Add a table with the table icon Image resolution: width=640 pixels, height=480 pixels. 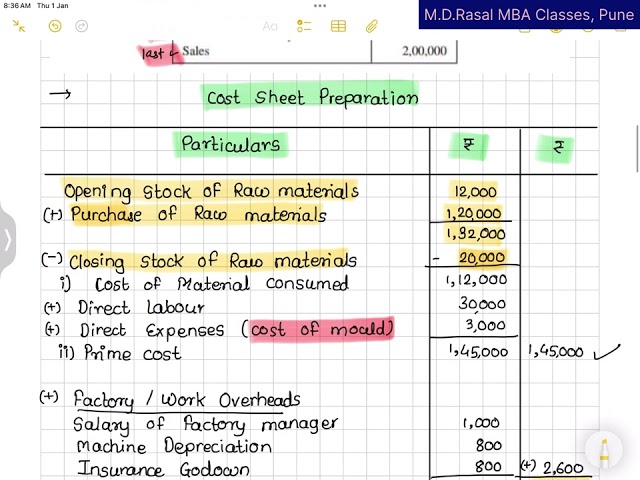[x=338, y=26]
